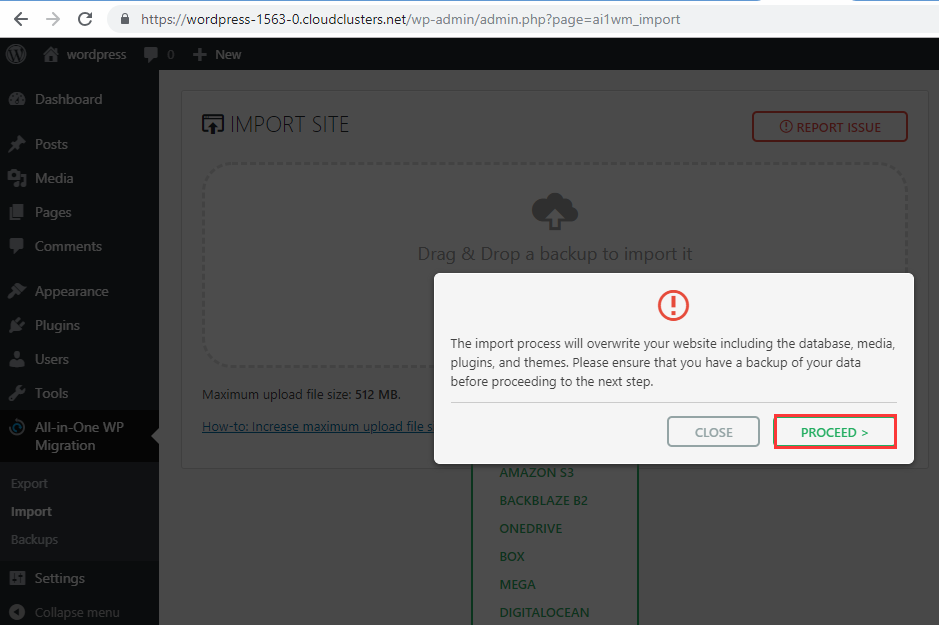Click the Settings menu label

pyautogui.click(x=59, y=578)
